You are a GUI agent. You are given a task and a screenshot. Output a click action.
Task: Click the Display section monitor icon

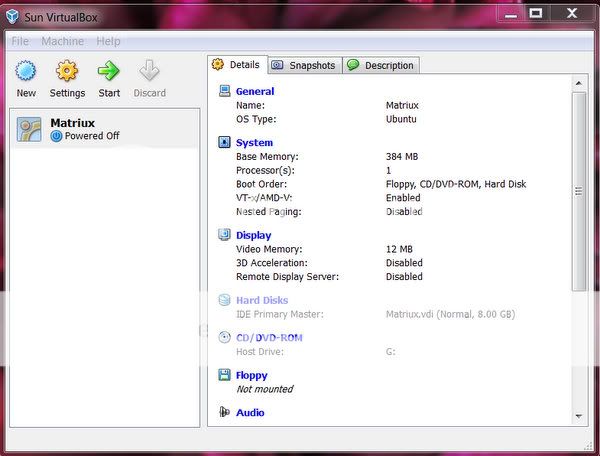224,235
